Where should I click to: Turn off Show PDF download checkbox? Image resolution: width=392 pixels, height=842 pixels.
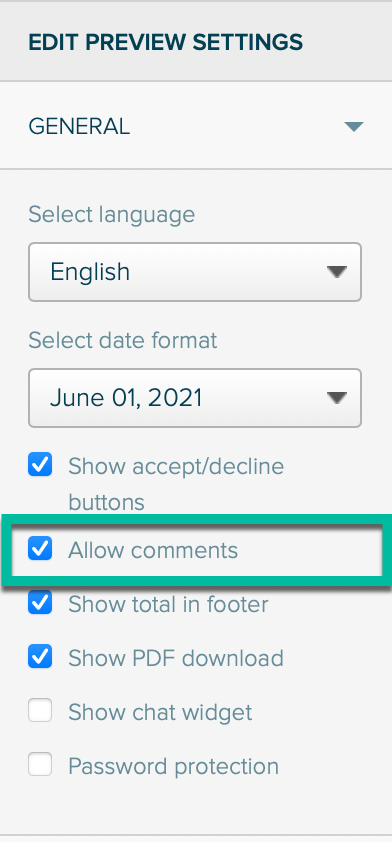[40, 656]
